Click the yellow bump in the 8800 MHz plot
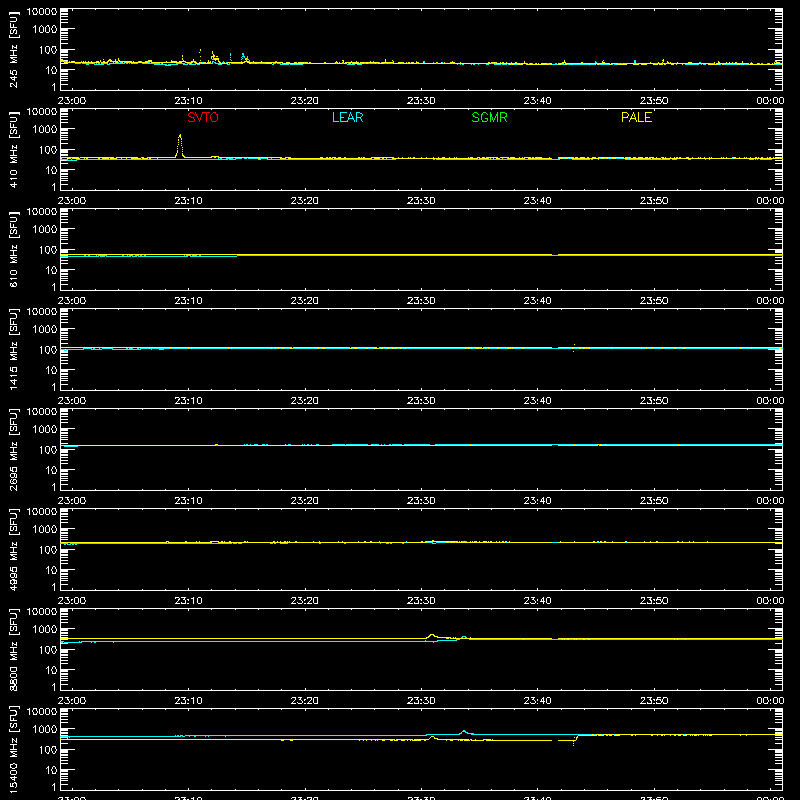Viewport: 800px width, 800px height. [x=432, y=636]
